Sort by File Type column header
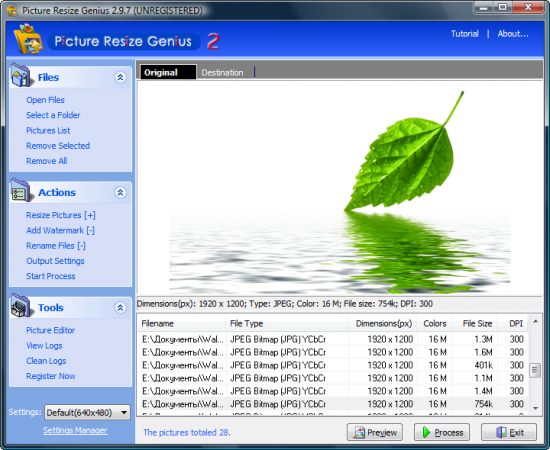This screenshot has height=450, width=550. (x=287, y=323)
